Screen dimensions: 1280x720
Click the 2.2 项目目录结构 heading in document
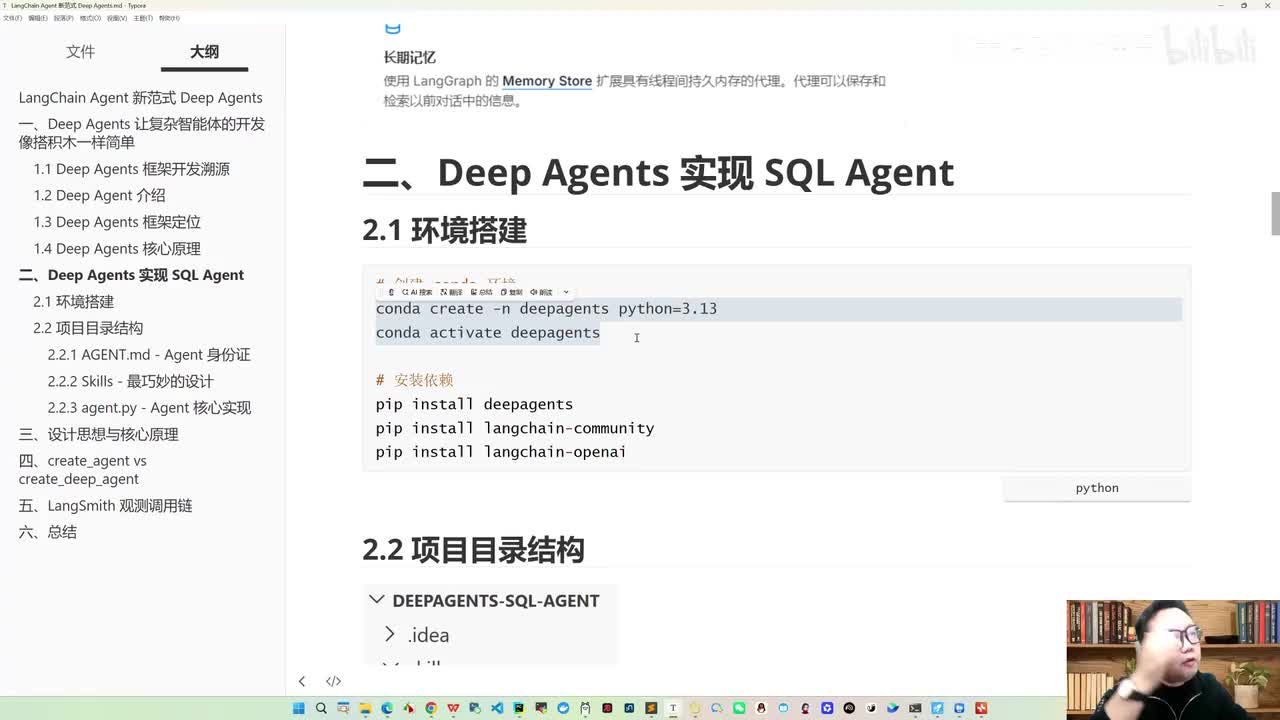[x=473, y=550]
